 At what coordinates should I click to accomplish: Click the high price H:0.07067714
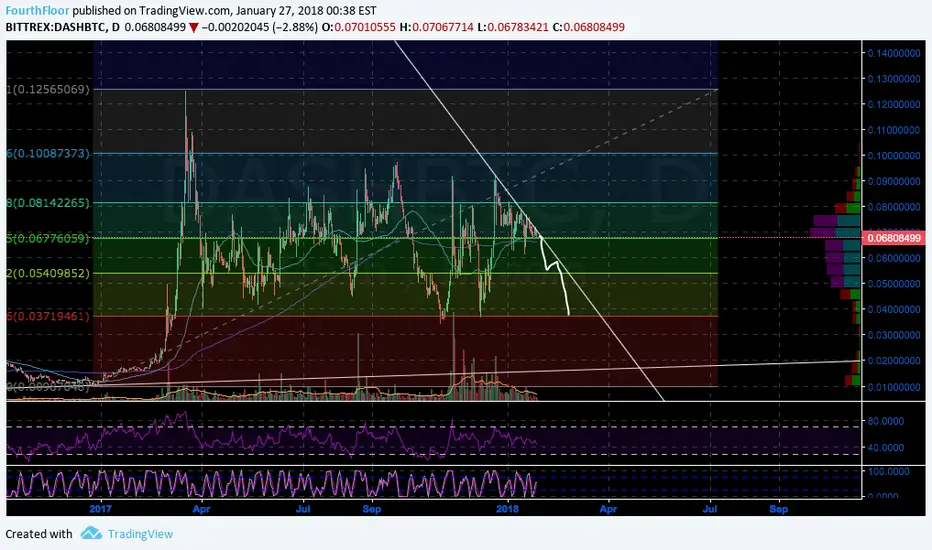[436, 27]
